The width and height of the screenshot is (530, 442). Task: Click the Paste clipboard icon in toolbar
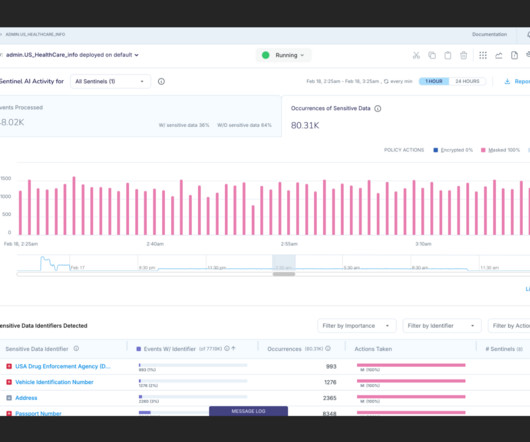coord(448,55)
